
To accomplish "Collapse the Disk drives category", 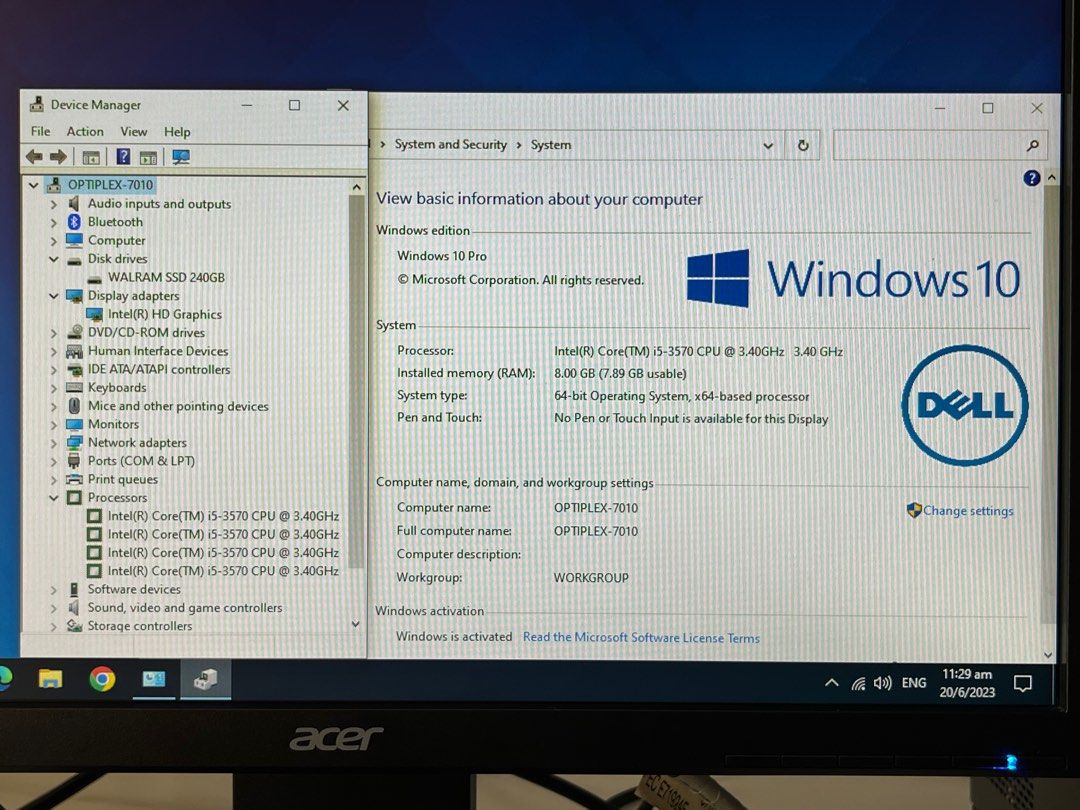I will click(x=52, y=258).
